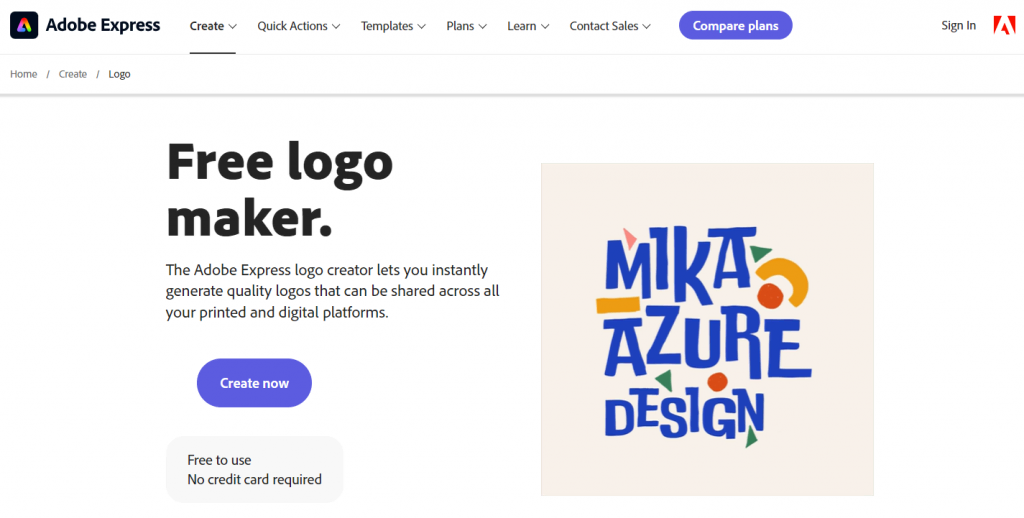Screen dimensions: 1024x518
Task: Click the Sign In link
Action: pos(958,26)
